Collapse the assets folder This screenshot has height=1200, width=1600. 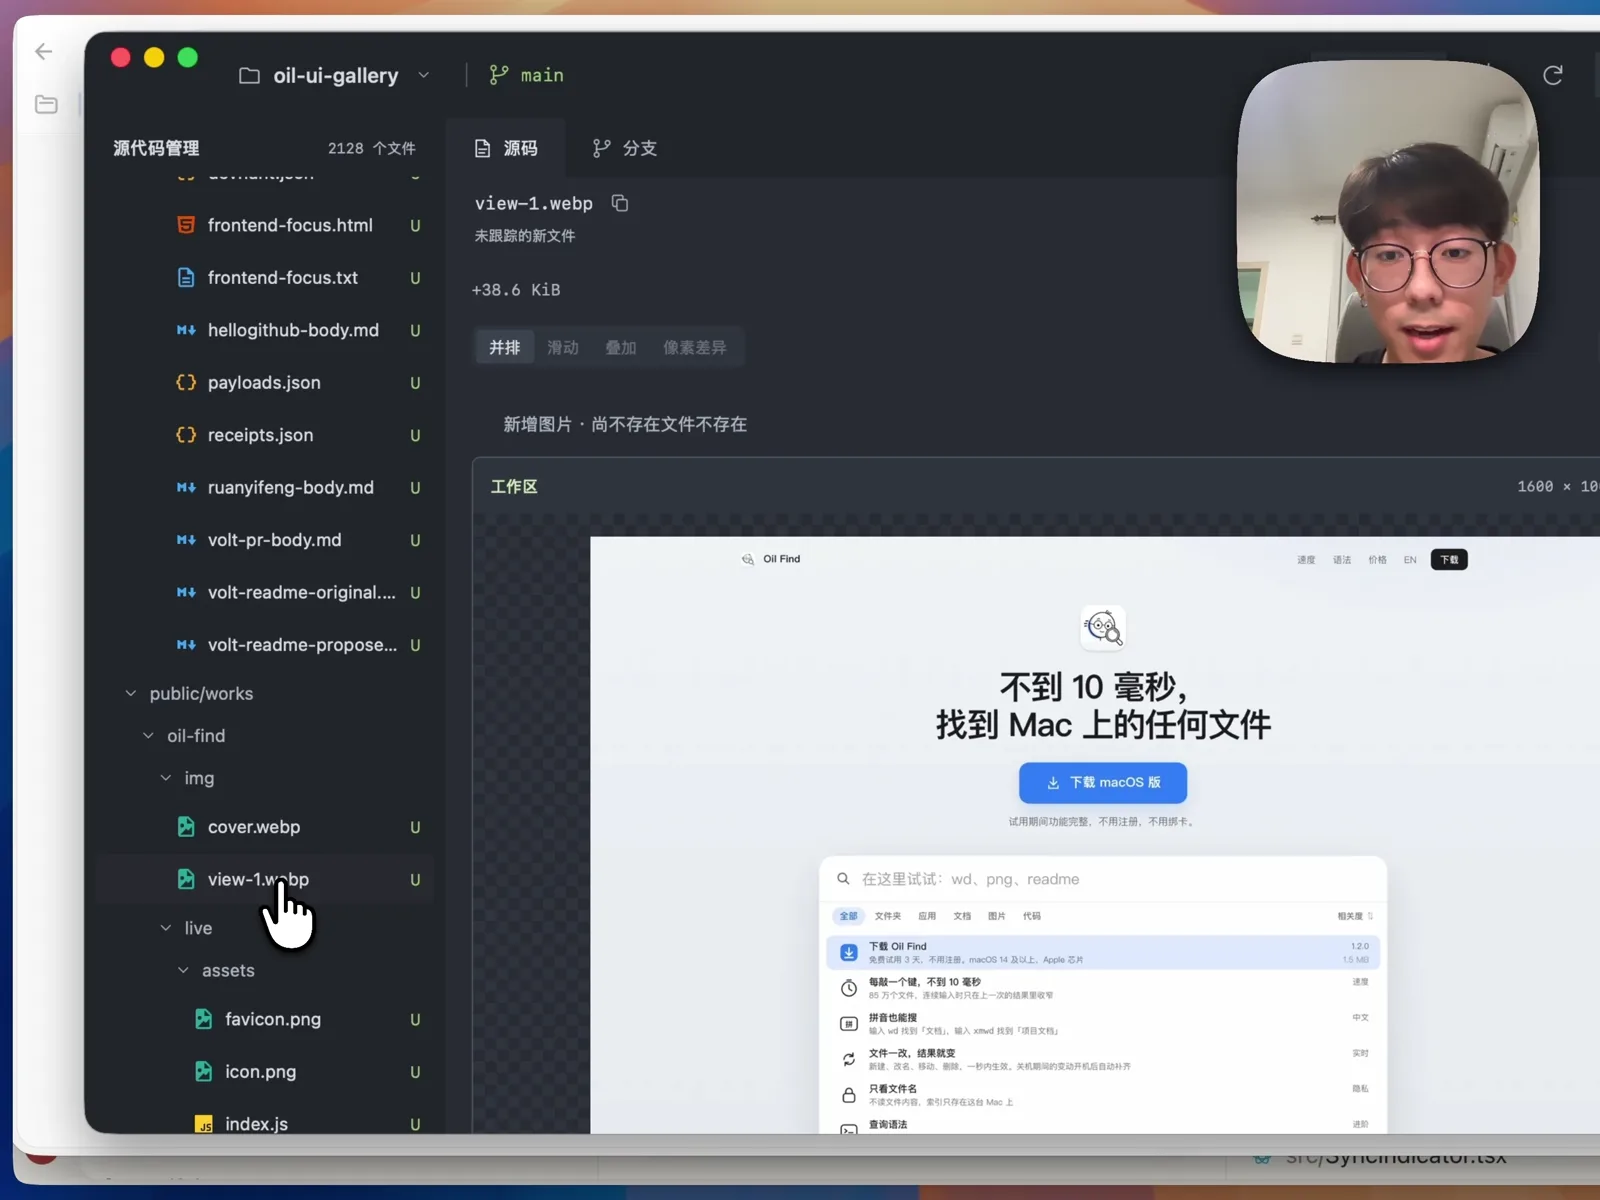click(183, 970)
